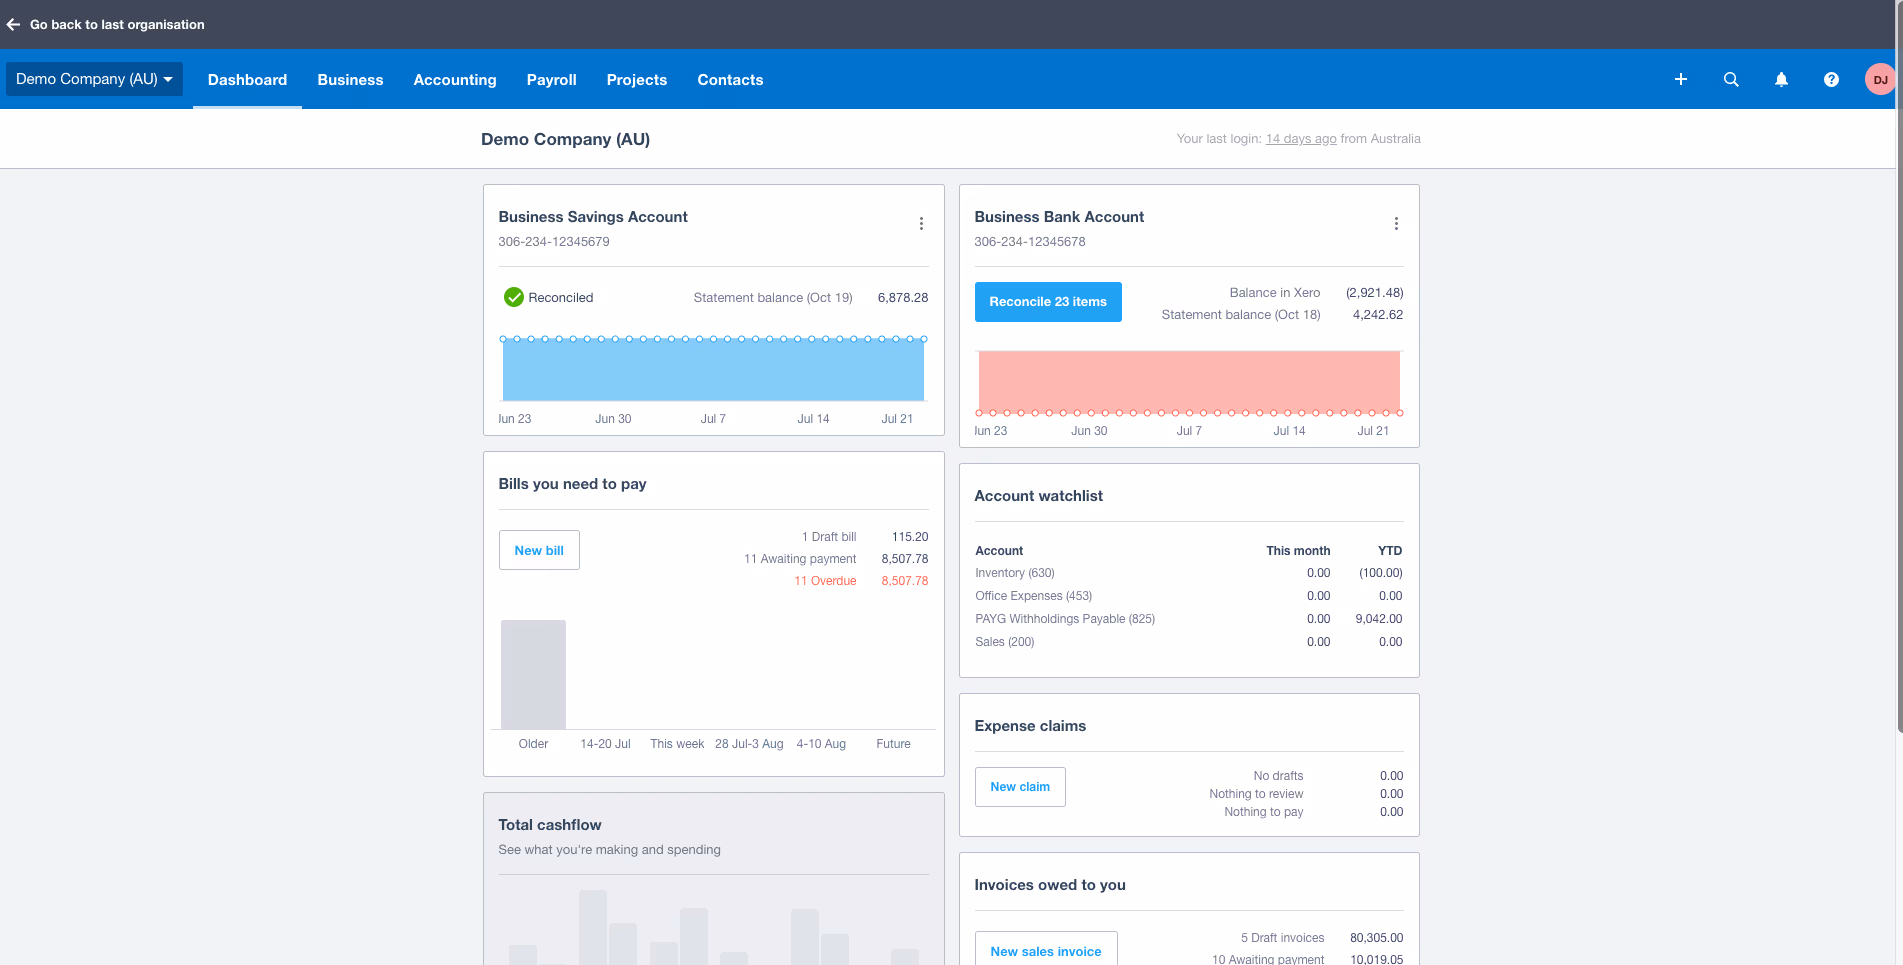Open the Contacts menu
The height and width of the screenshot is (965, 1903).
coord(730,80)
